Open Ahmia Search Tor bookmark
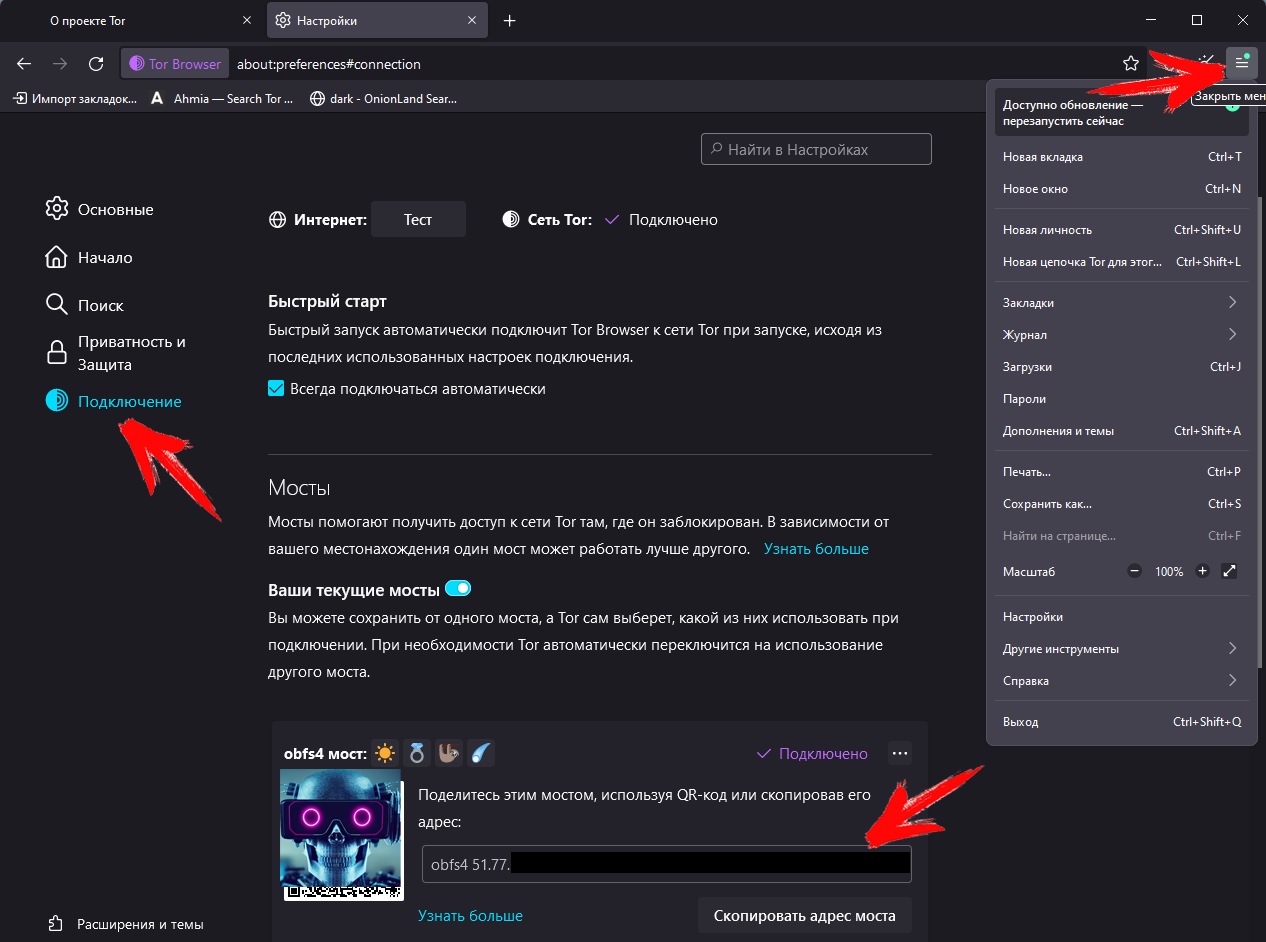This screenshot has width=1266, height=942. tap(221, 99)
